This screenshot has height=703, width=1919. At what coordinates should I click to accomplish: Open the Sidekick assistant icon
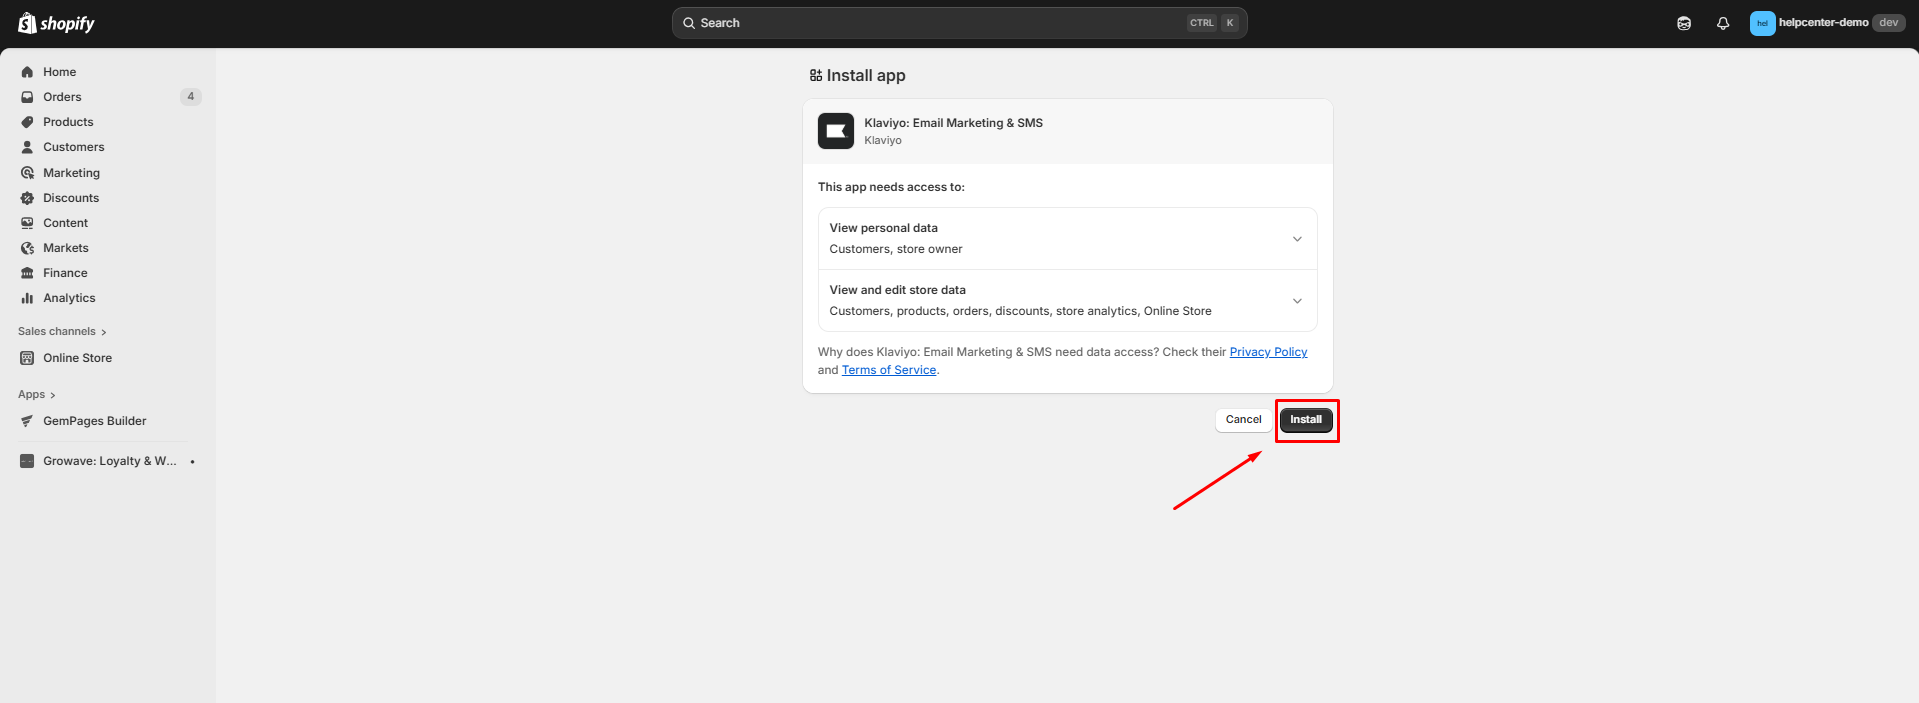pyautogui.click(x=1684, y=23)
